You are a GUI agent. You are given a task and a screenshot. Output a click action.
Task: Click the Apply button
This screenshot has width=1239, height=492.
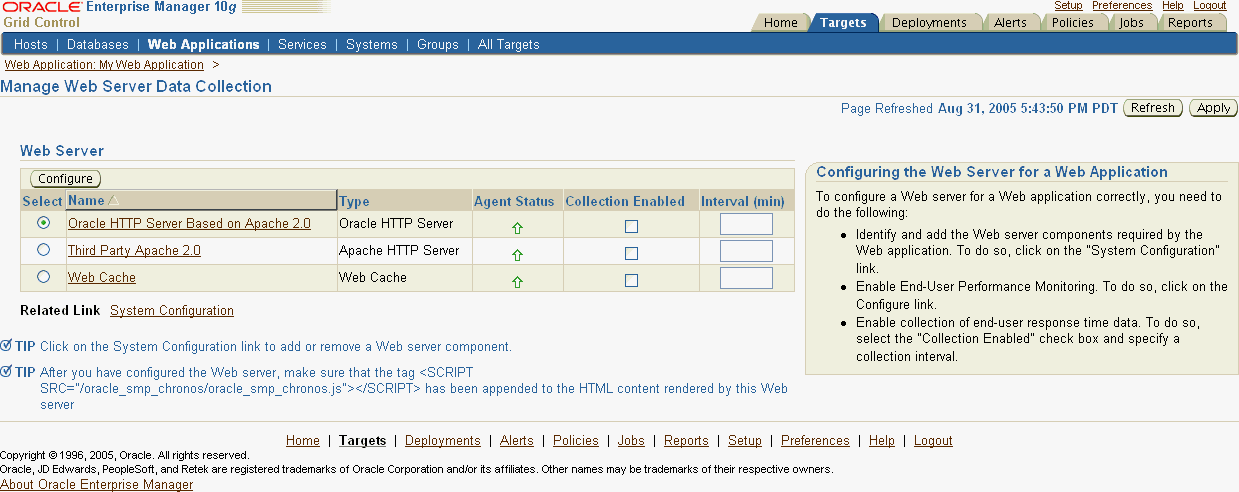pyautogui.click(x=1213, y=108)
